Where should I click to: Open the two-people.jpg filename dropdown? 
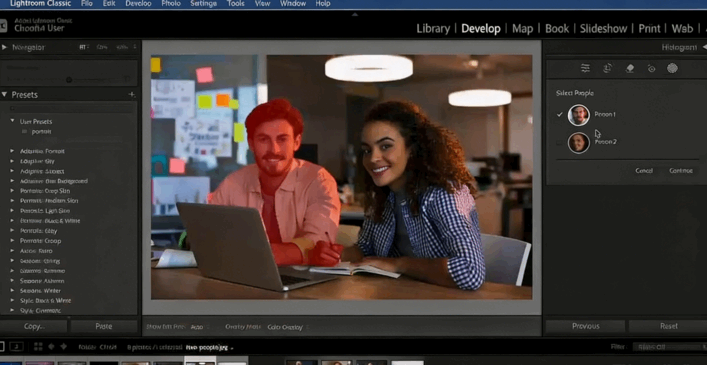210,347
